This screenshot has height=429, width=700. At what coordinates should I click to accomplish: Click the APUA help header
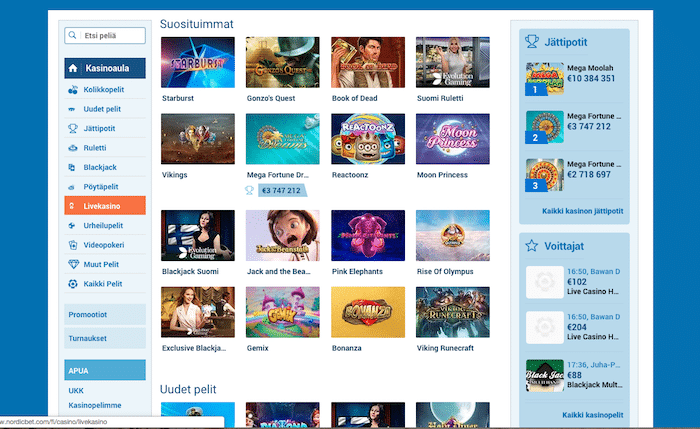105,370
